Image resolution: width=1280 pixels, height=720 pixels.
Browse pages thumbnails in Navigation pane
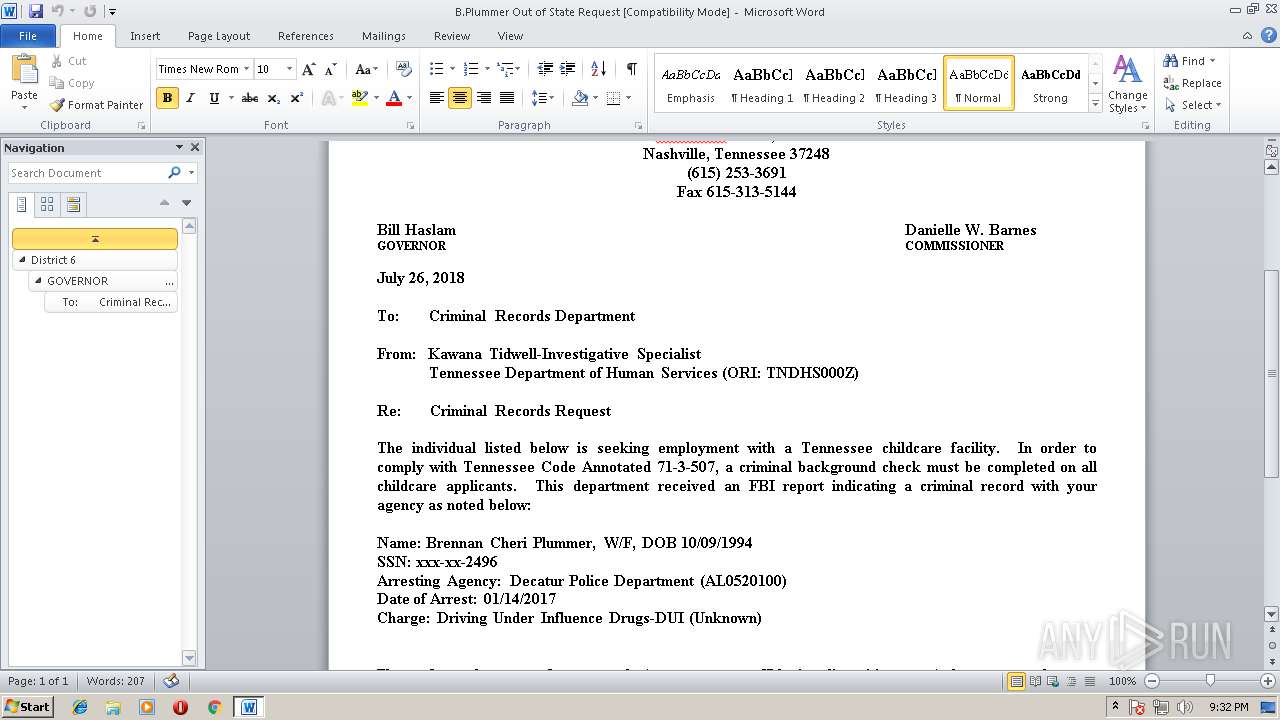tap(47, 204)
